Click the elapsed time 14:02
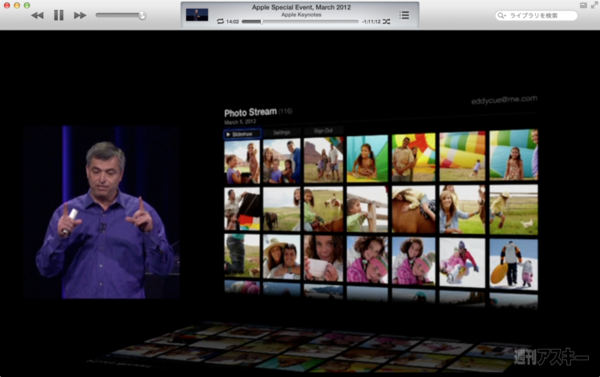 [232, 21]
